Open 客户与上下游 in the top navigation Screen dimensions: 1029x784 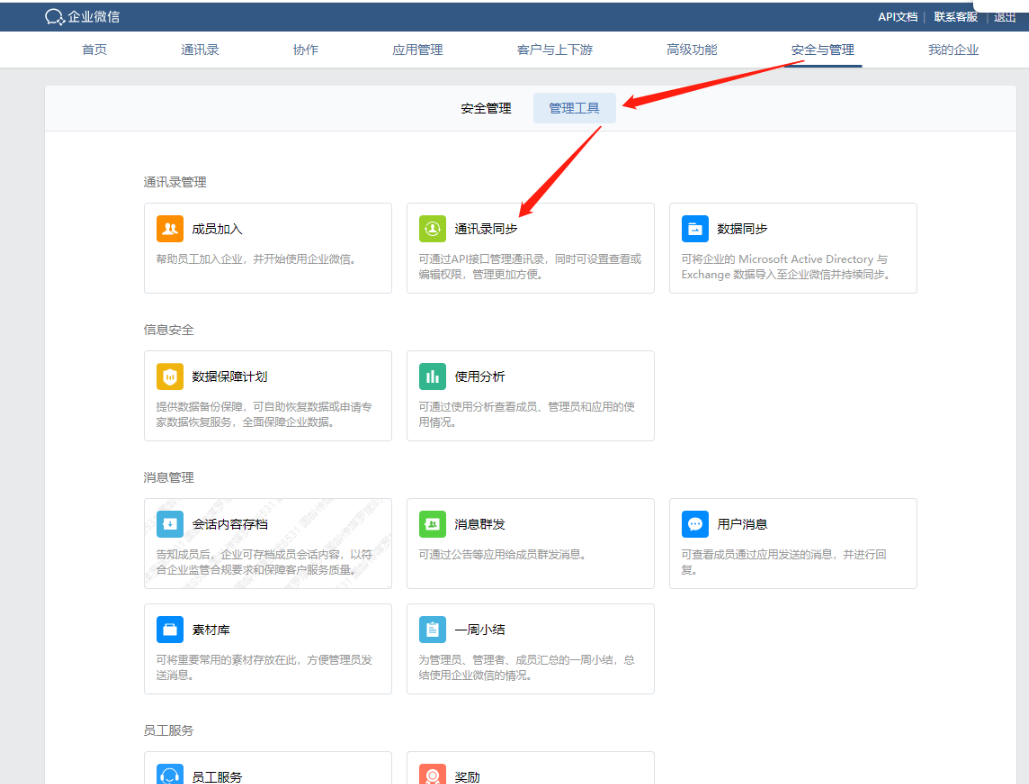[554, 50]
